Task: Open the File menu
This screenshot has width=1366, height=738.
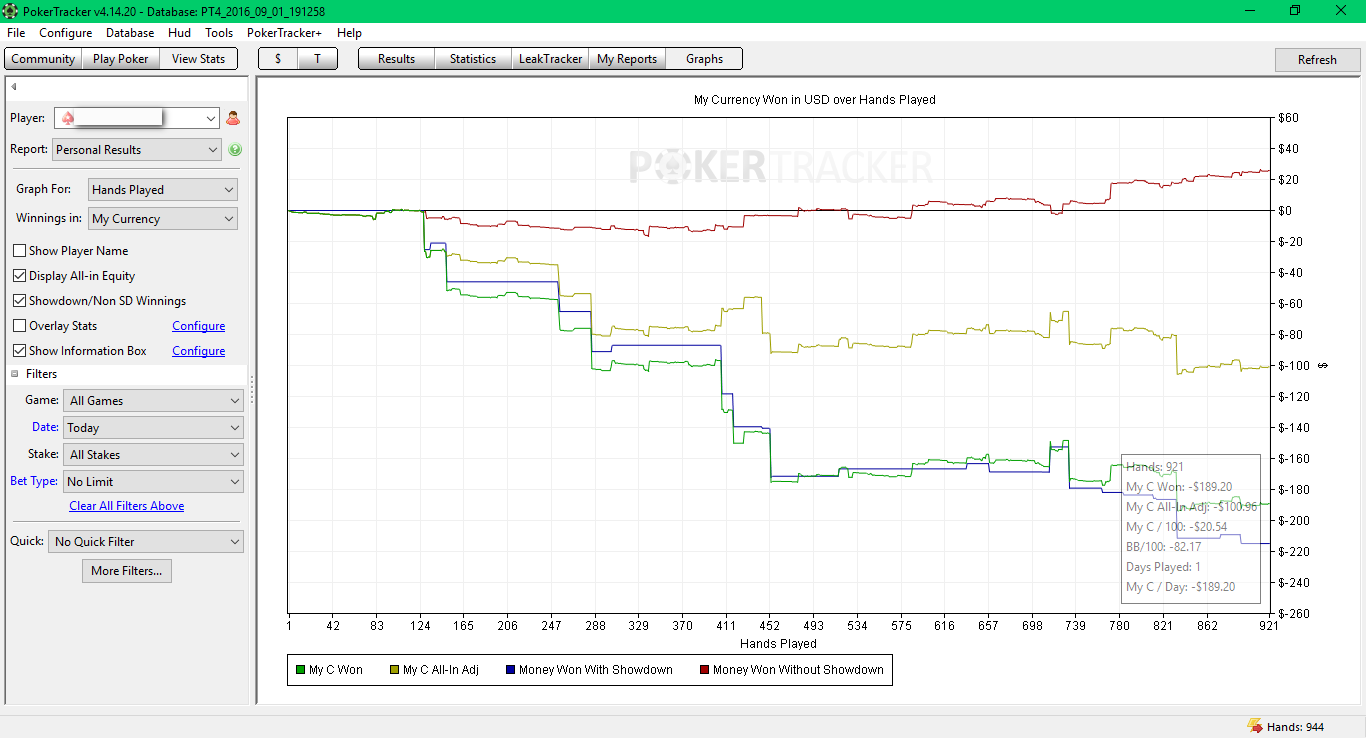Action: pos(16,33)
